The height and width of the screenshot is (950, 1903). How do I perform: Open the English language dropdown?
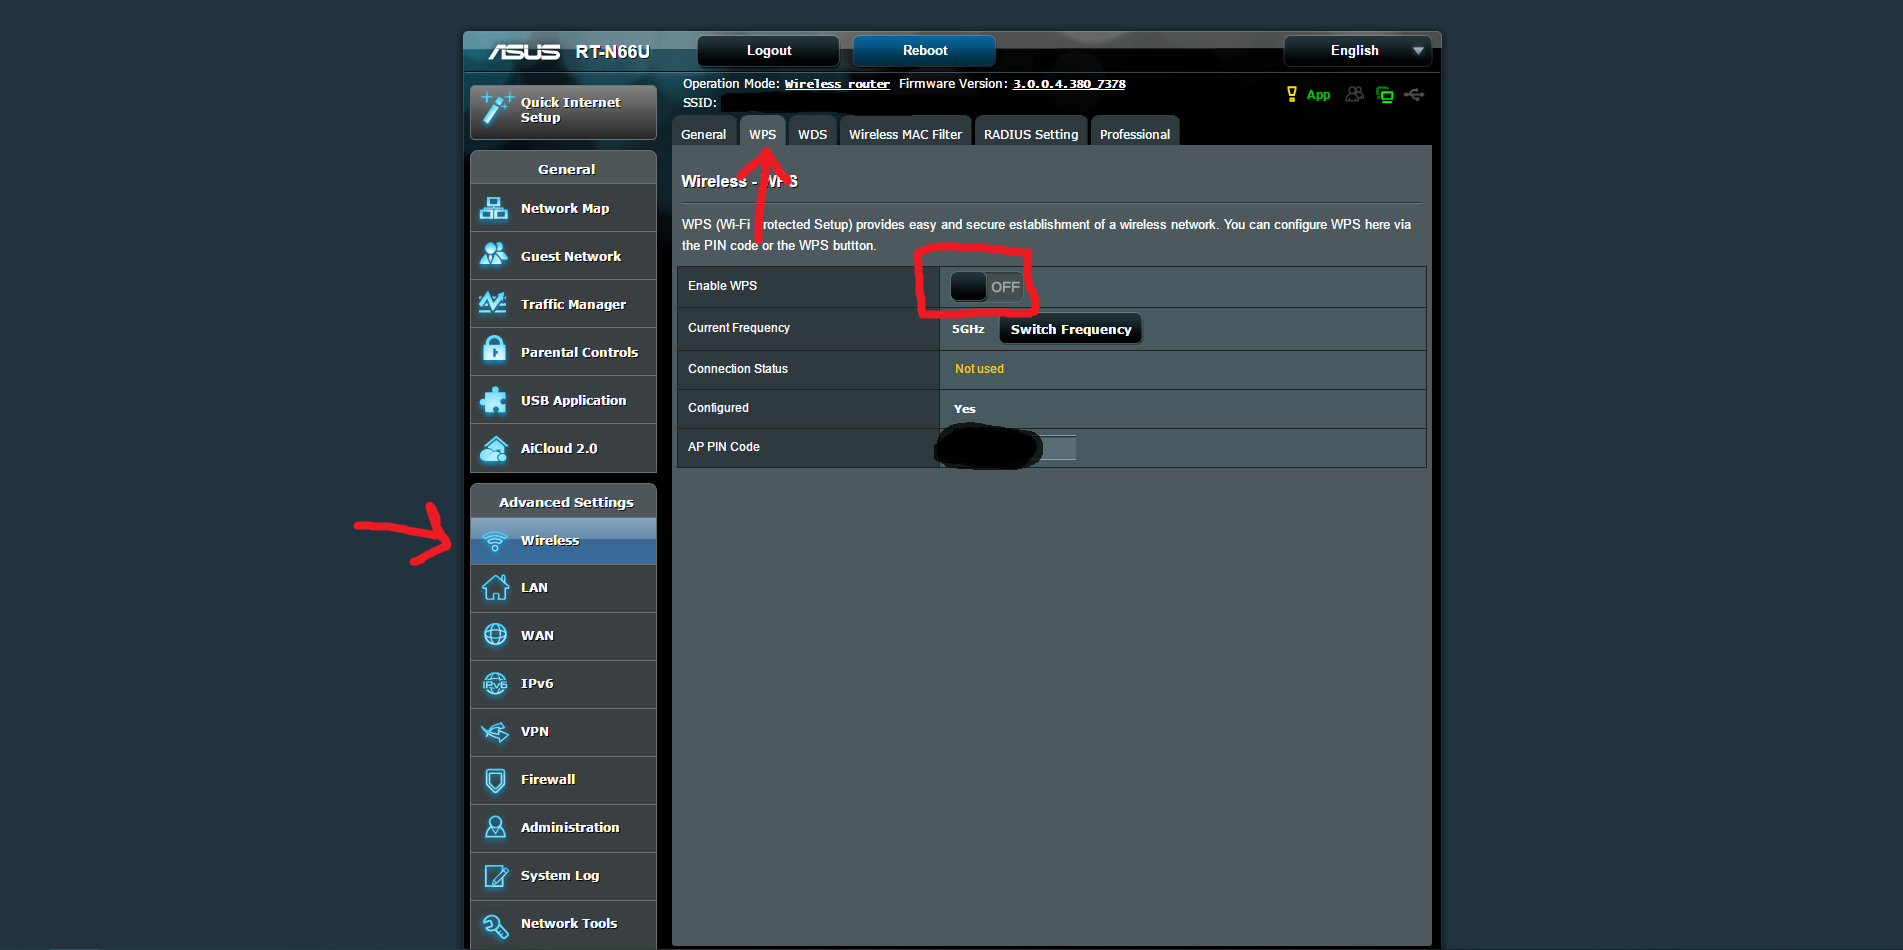[1357, 50]
